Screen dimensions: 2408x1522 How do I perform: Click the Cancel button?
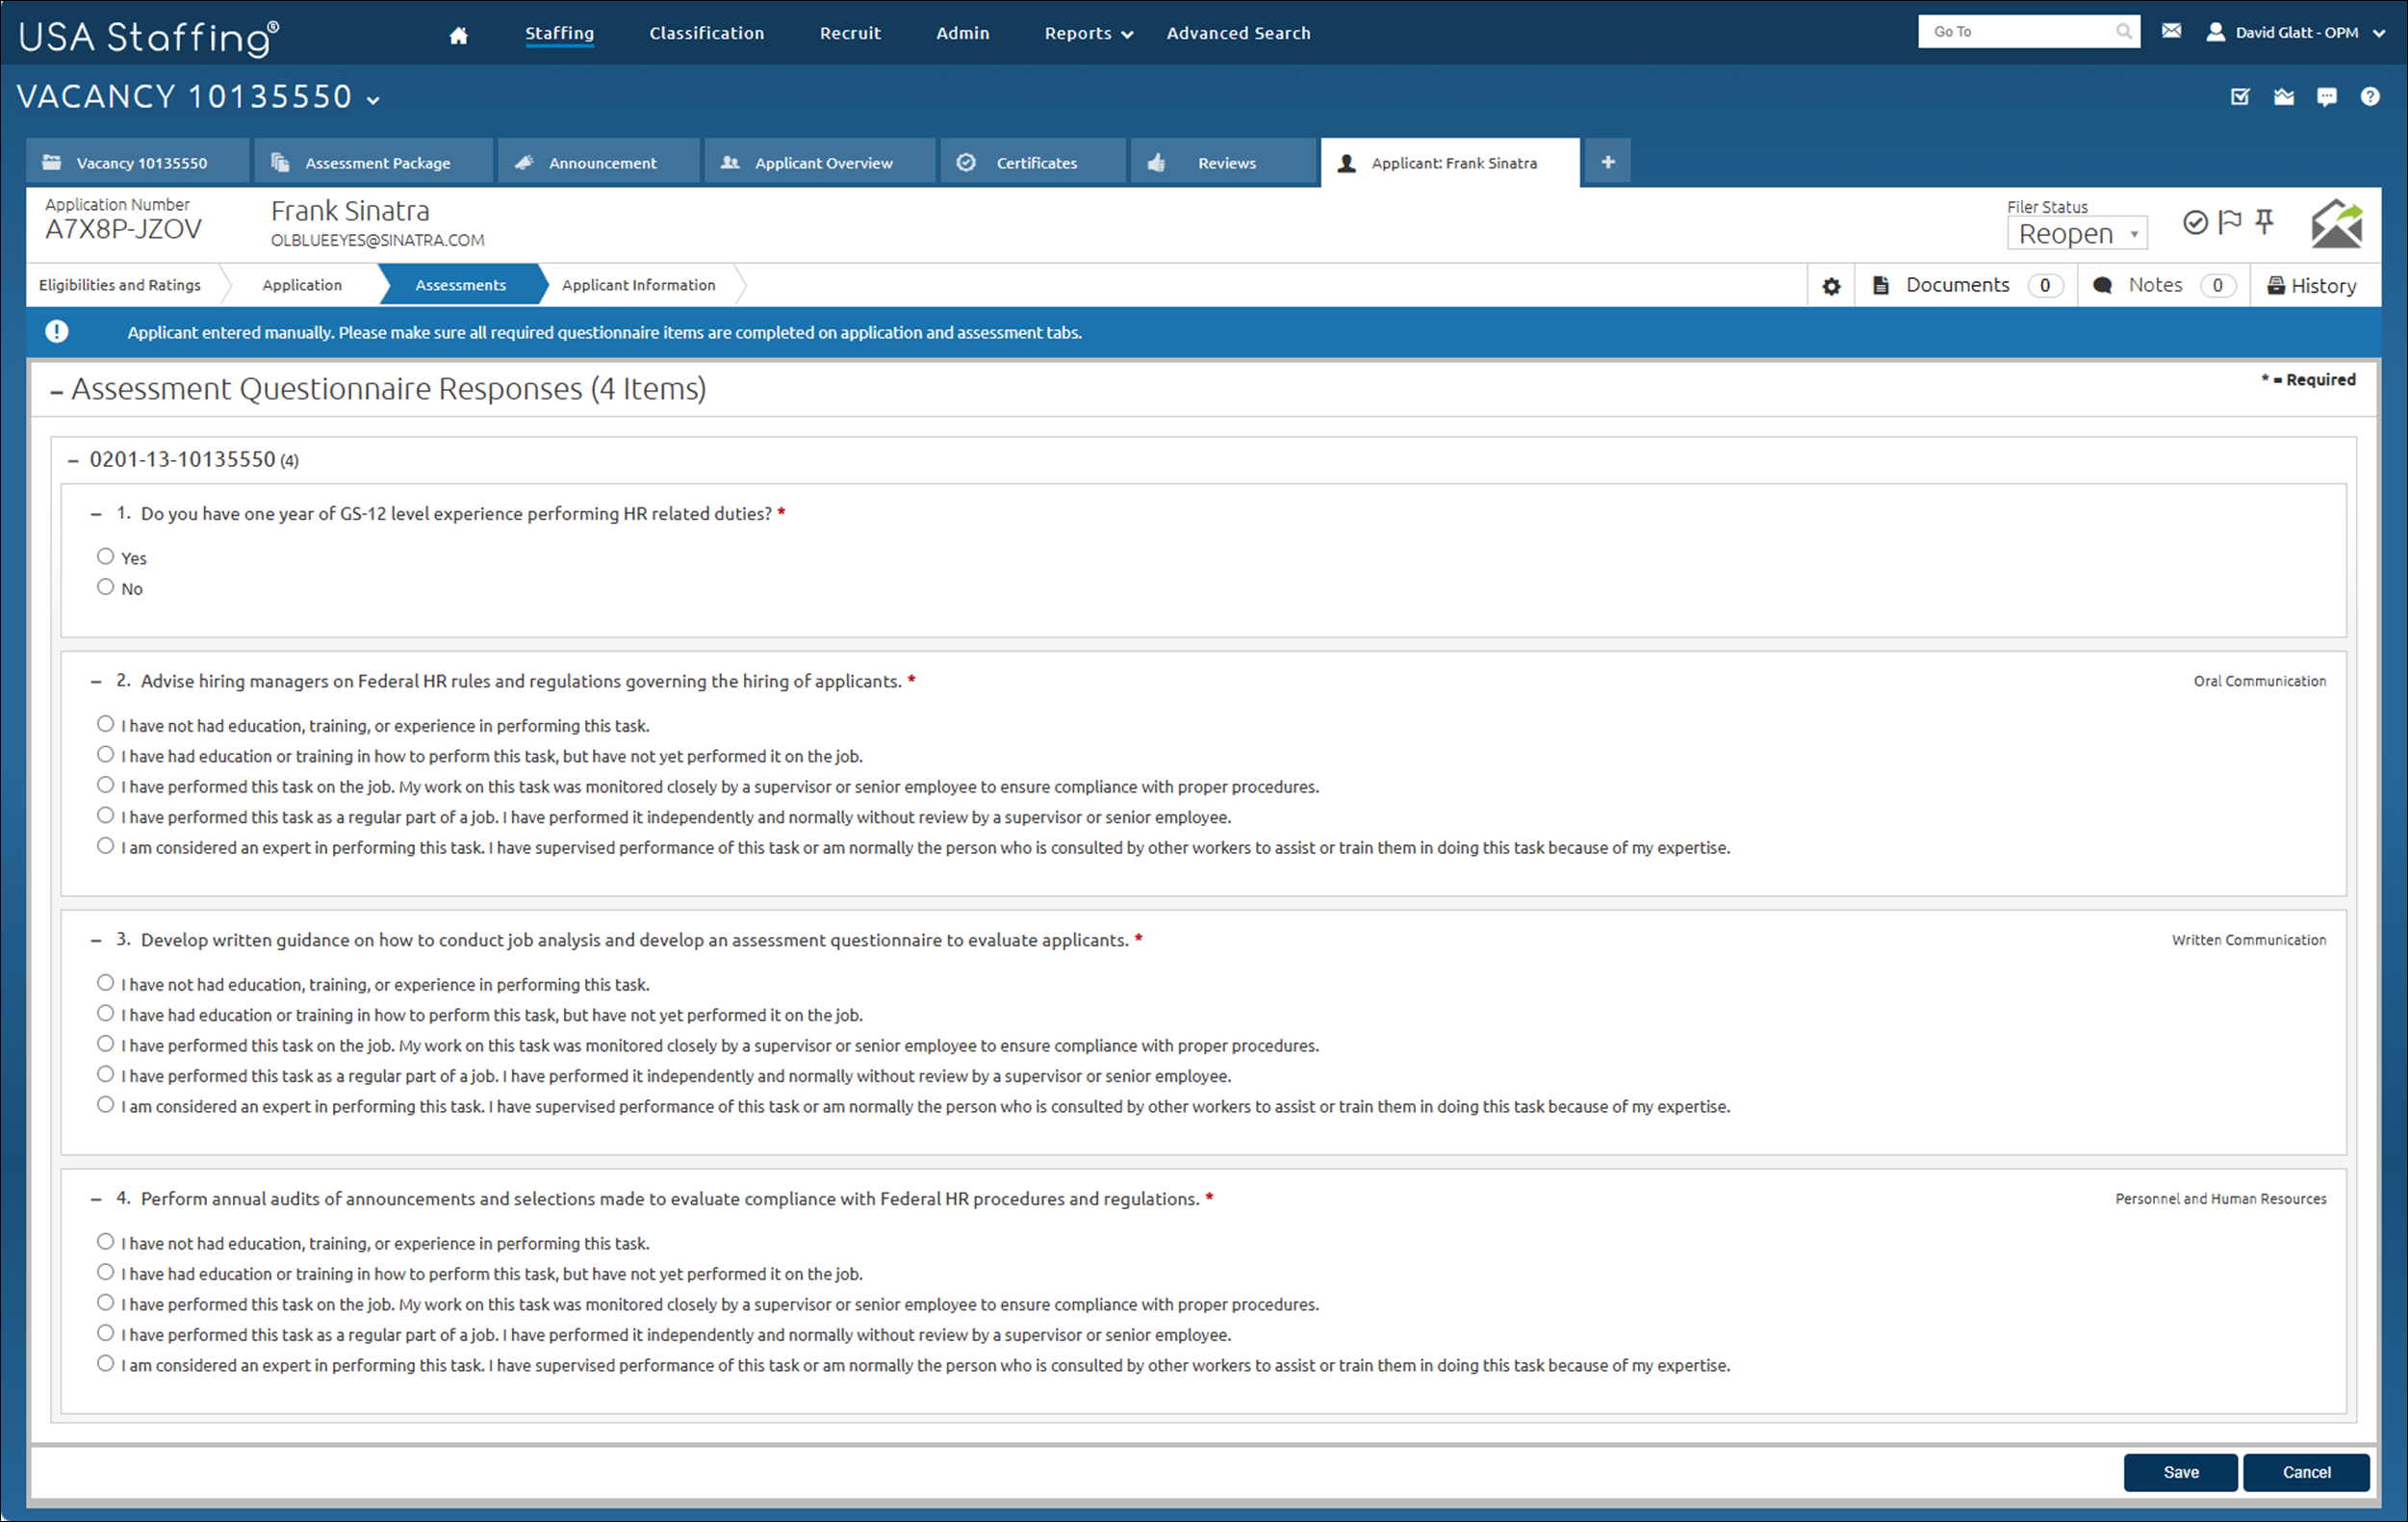coord(2306,1472)
